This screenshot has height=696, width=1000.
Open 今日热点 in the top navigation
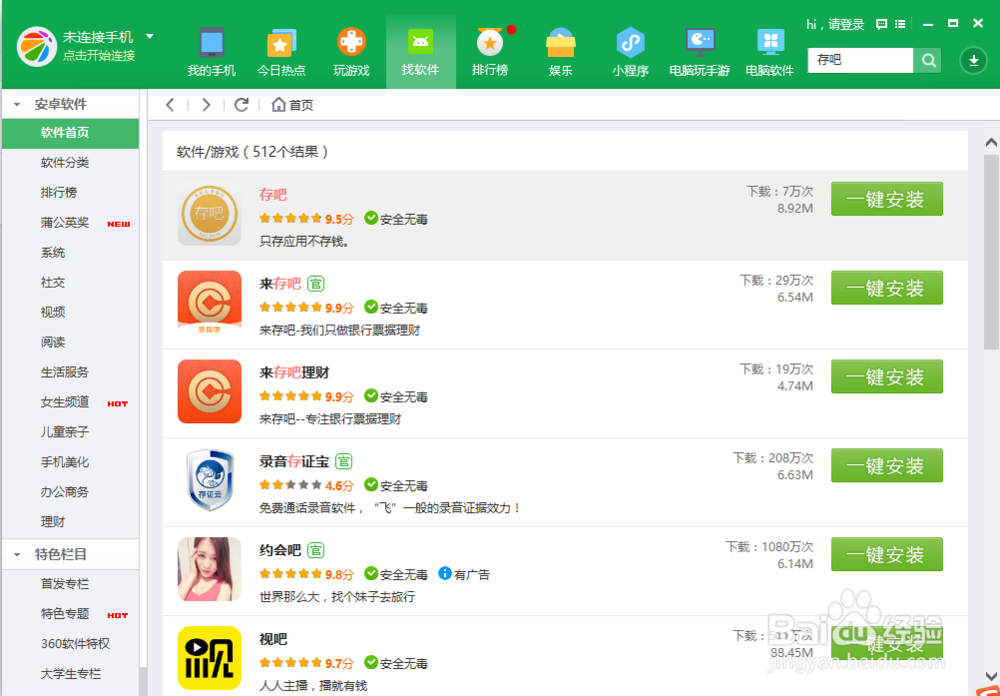pos(281,52)
